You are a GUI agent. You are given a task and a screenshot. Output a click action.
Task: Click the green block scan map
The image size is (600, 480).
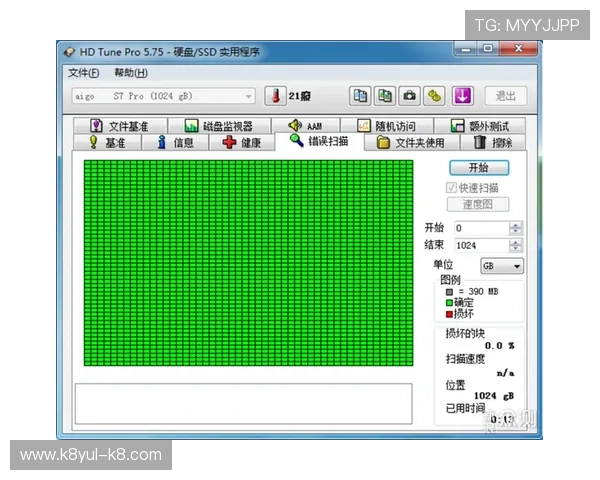248,263
